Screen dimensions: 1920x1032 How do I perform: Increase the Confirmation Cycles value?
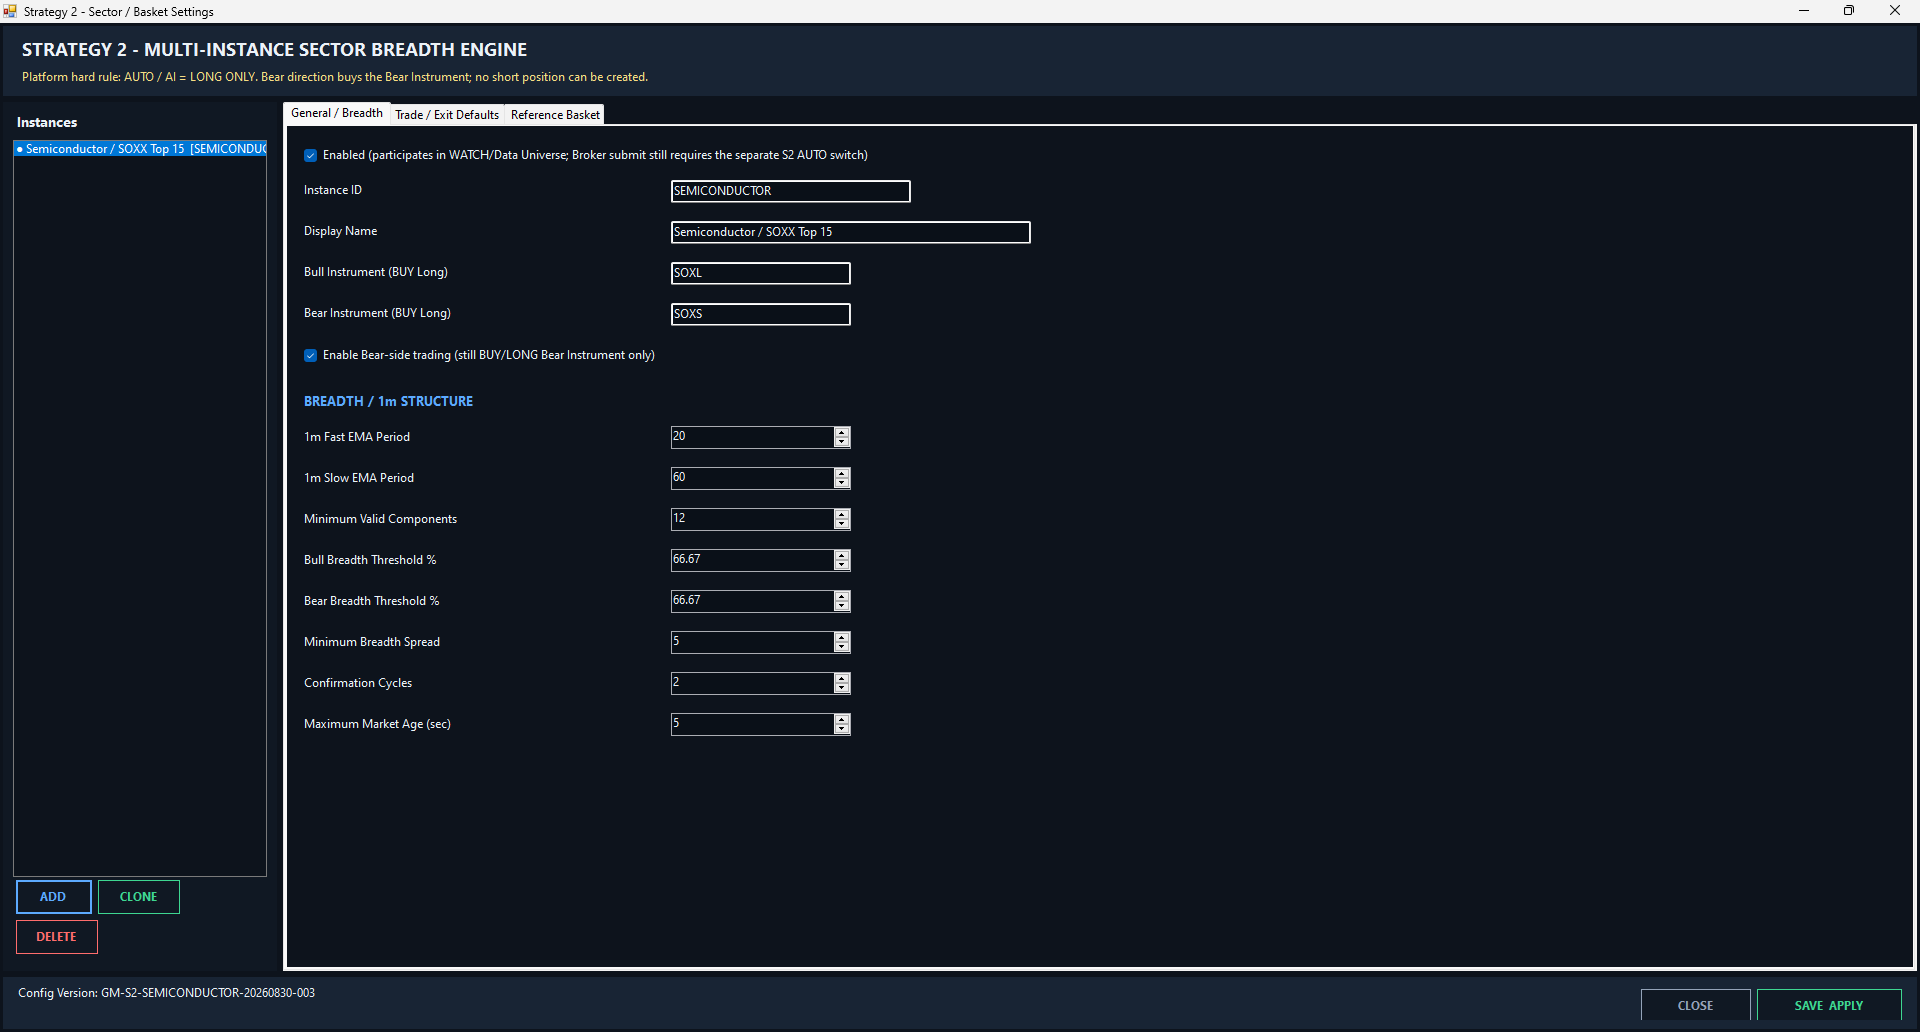click(842, 678)
